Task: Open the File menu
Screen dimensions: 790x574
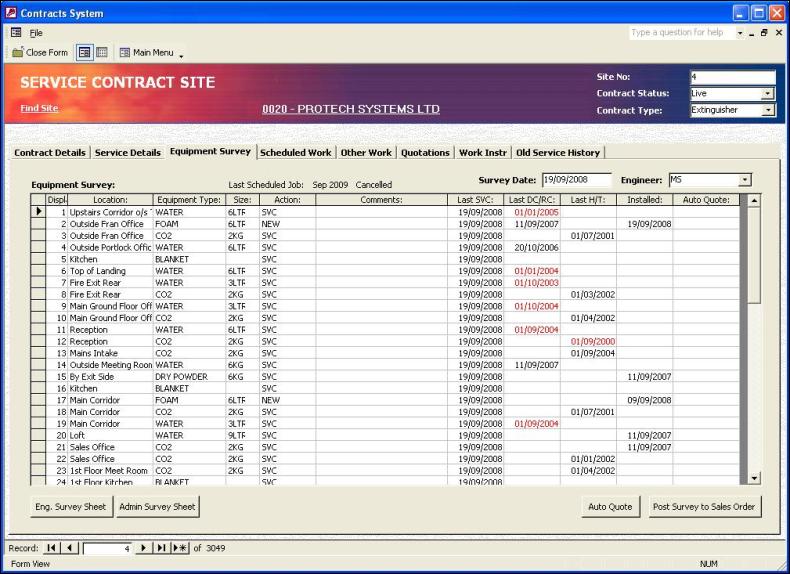Action: (36, 33)
